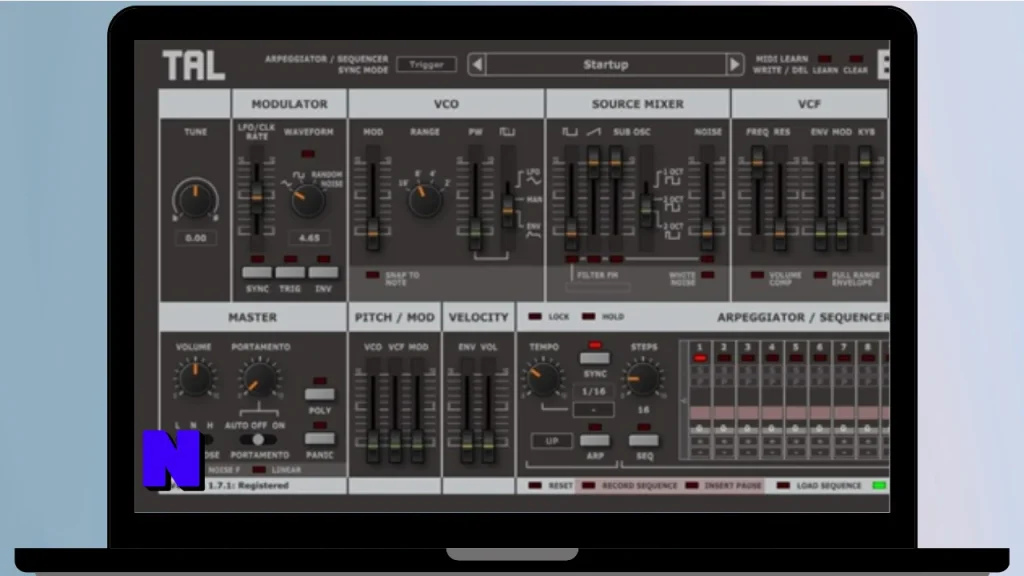
Task: Click the step 2 LED in sequencer
Action: click(x=724, y=358)
